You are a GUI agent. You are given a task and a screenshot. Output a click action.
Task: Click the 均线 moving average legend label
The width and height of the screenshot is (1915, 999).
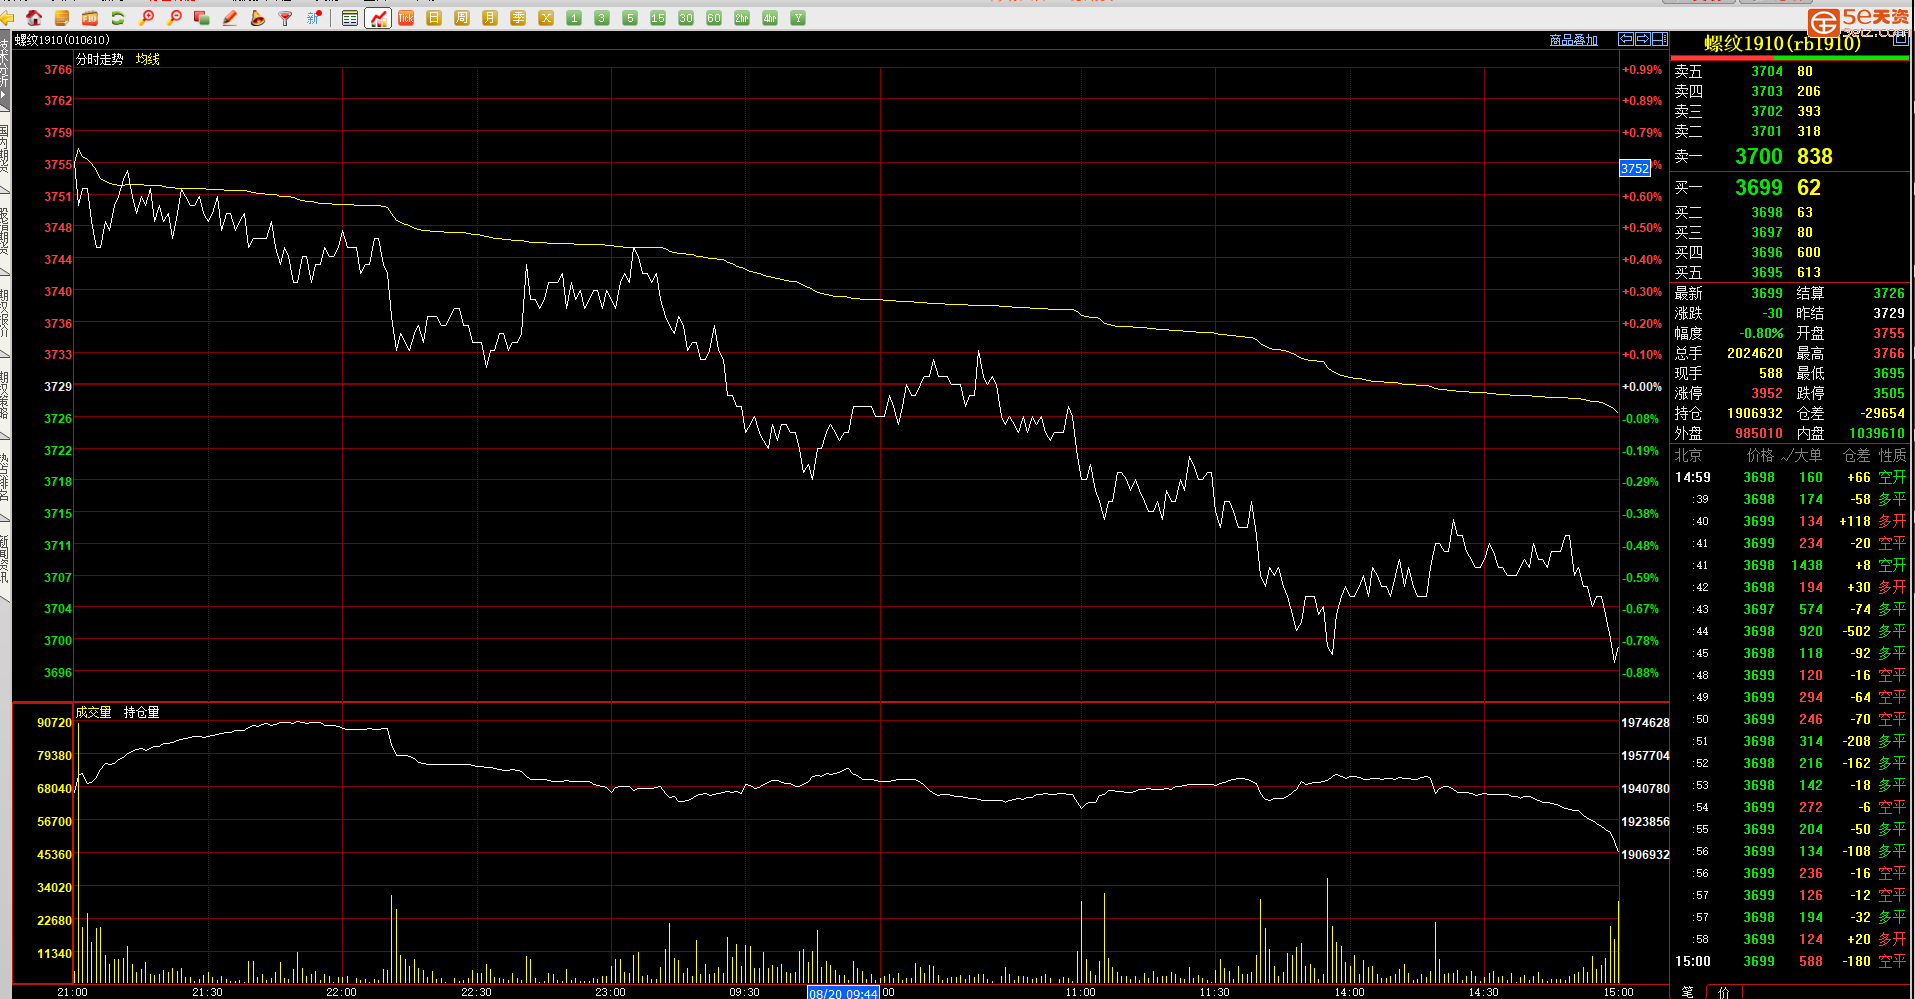pyautogui.click(x=148, y=59)
